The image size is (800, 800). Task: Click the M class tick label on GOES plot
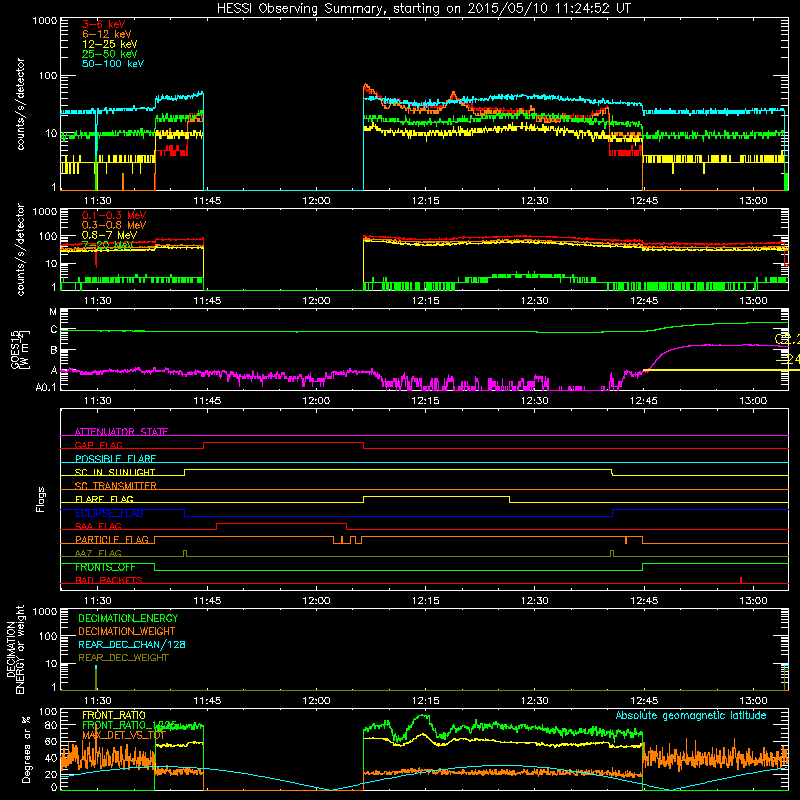tap(53, 312)
